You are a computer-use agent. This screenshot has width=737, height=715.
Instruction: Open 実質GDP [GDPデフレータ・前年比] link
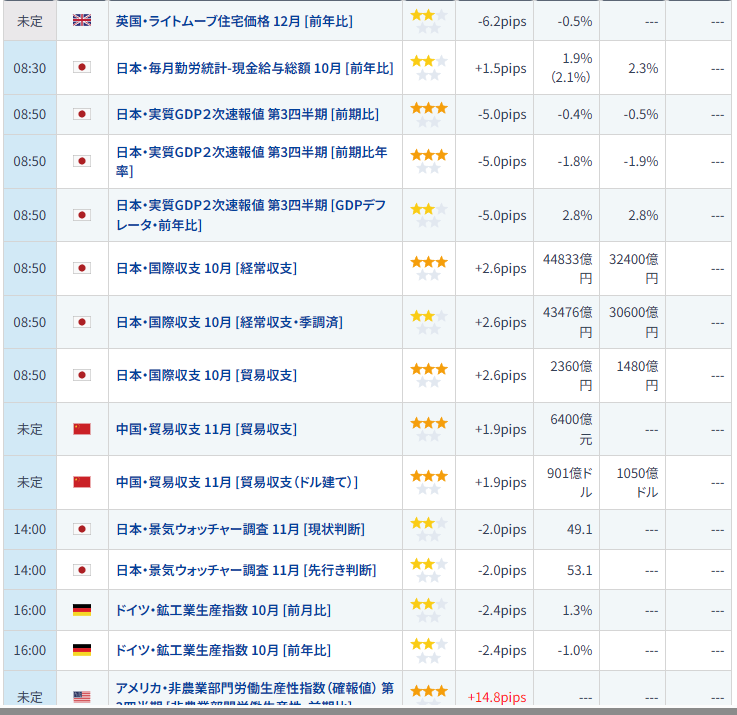250,215
